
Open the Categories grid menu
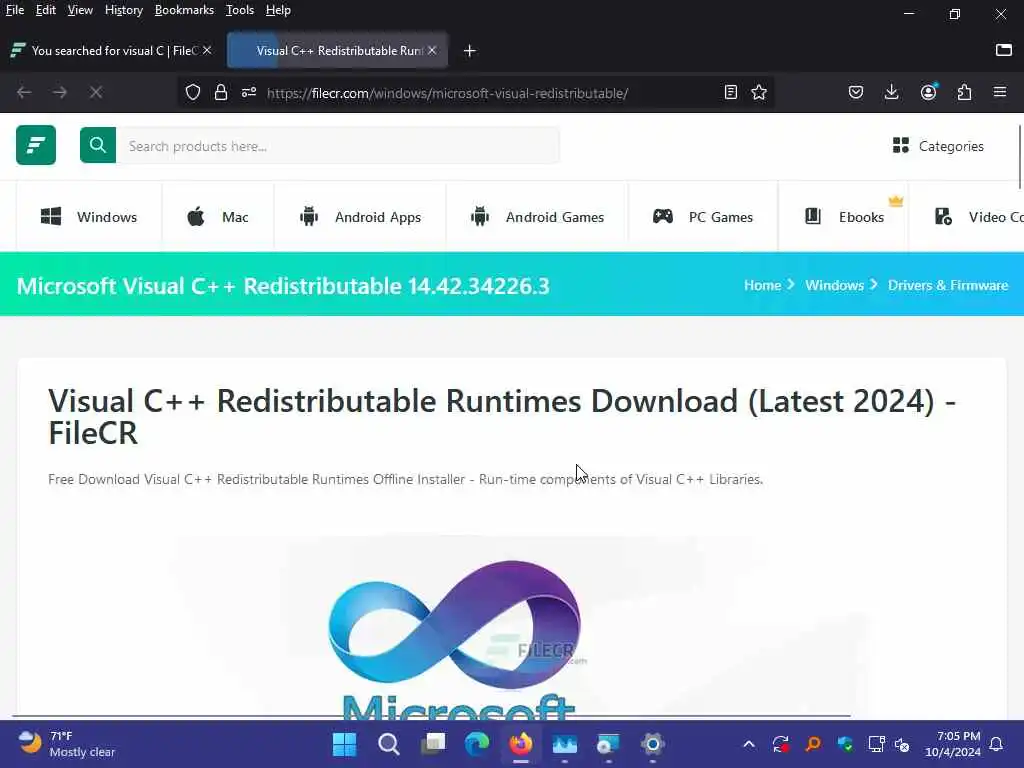[938, 146]
